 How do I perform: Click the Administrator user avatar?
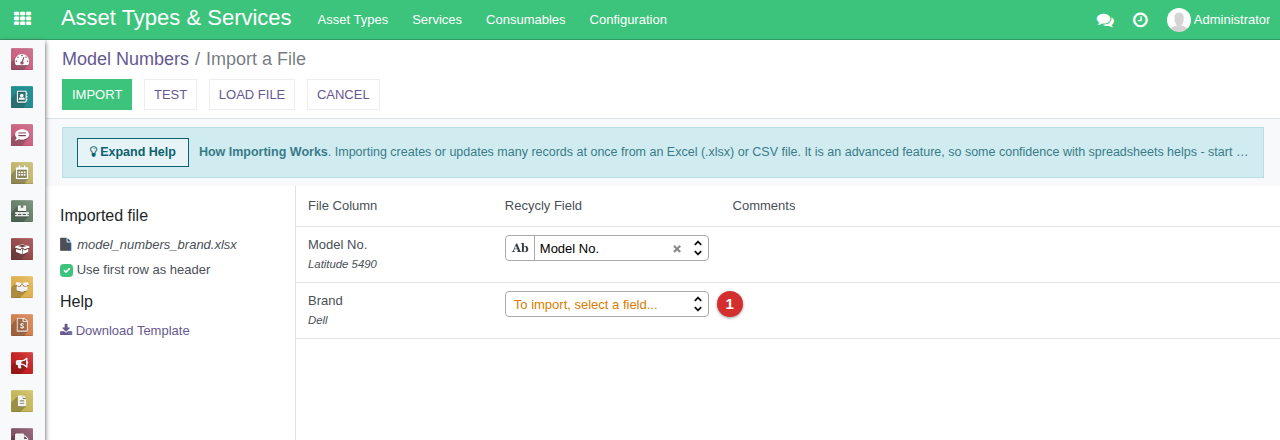(1179, 20)
